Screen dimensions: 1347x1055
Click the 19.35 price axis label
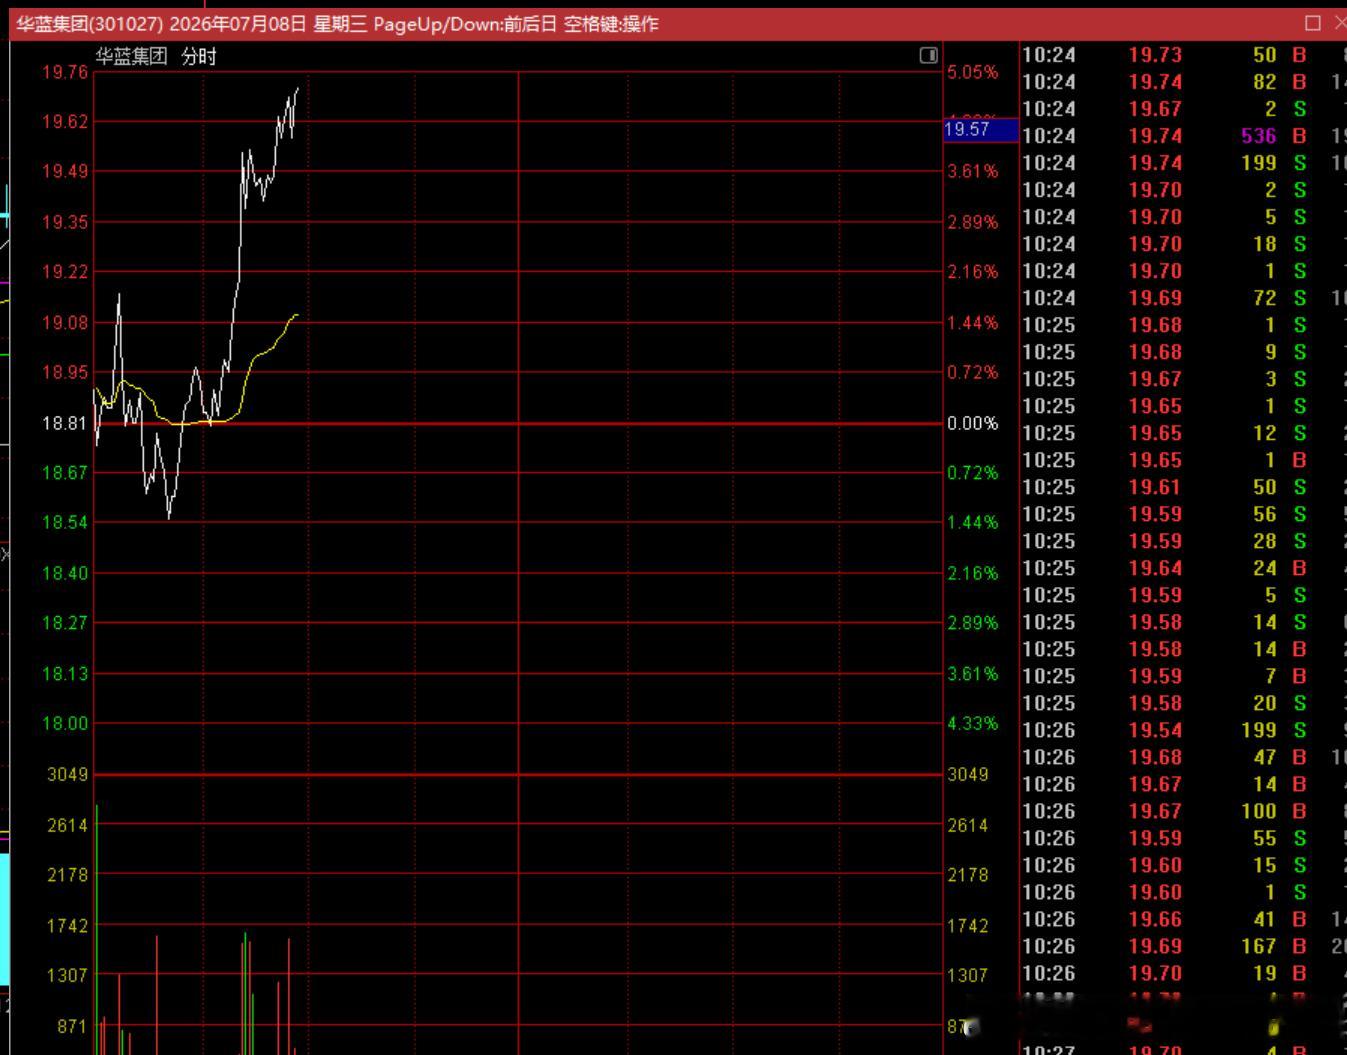[65, 222]
